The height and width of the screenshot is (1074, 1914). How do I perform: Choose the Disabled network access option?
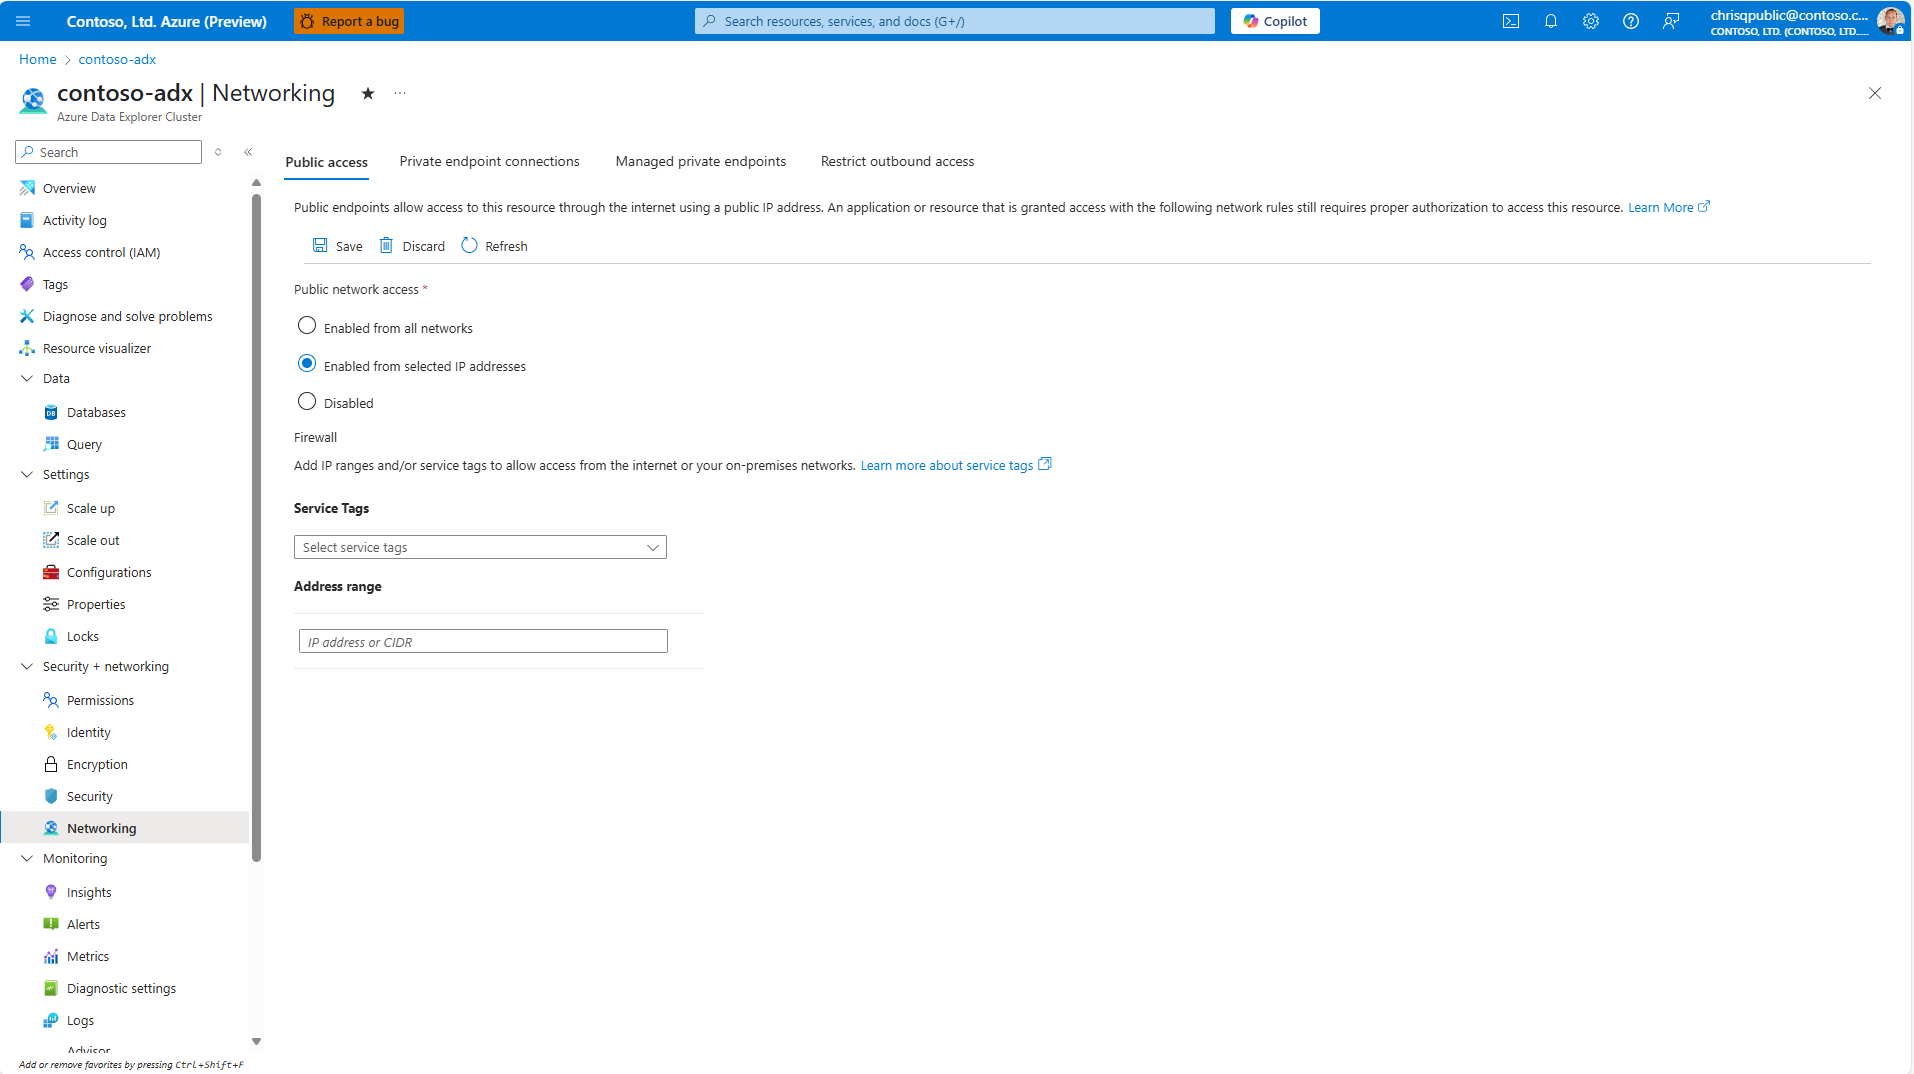click(x=307, y=400)
